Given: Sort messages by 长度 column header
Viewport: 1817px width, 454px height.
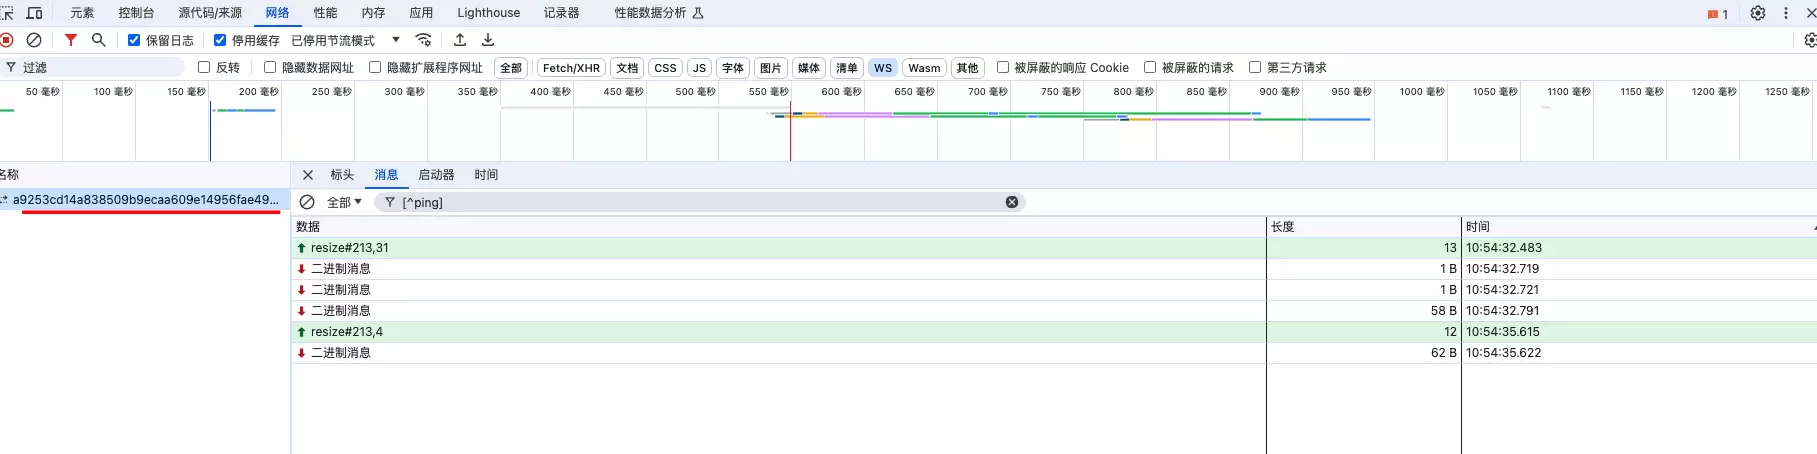Looking at the screenshot, I should pos(1363,227).
